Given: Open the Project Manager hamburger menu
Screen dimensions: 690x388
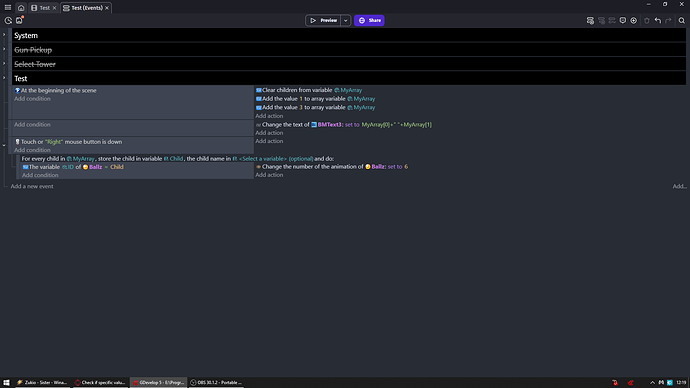Looking at the screenshot, I should [8, 7].
